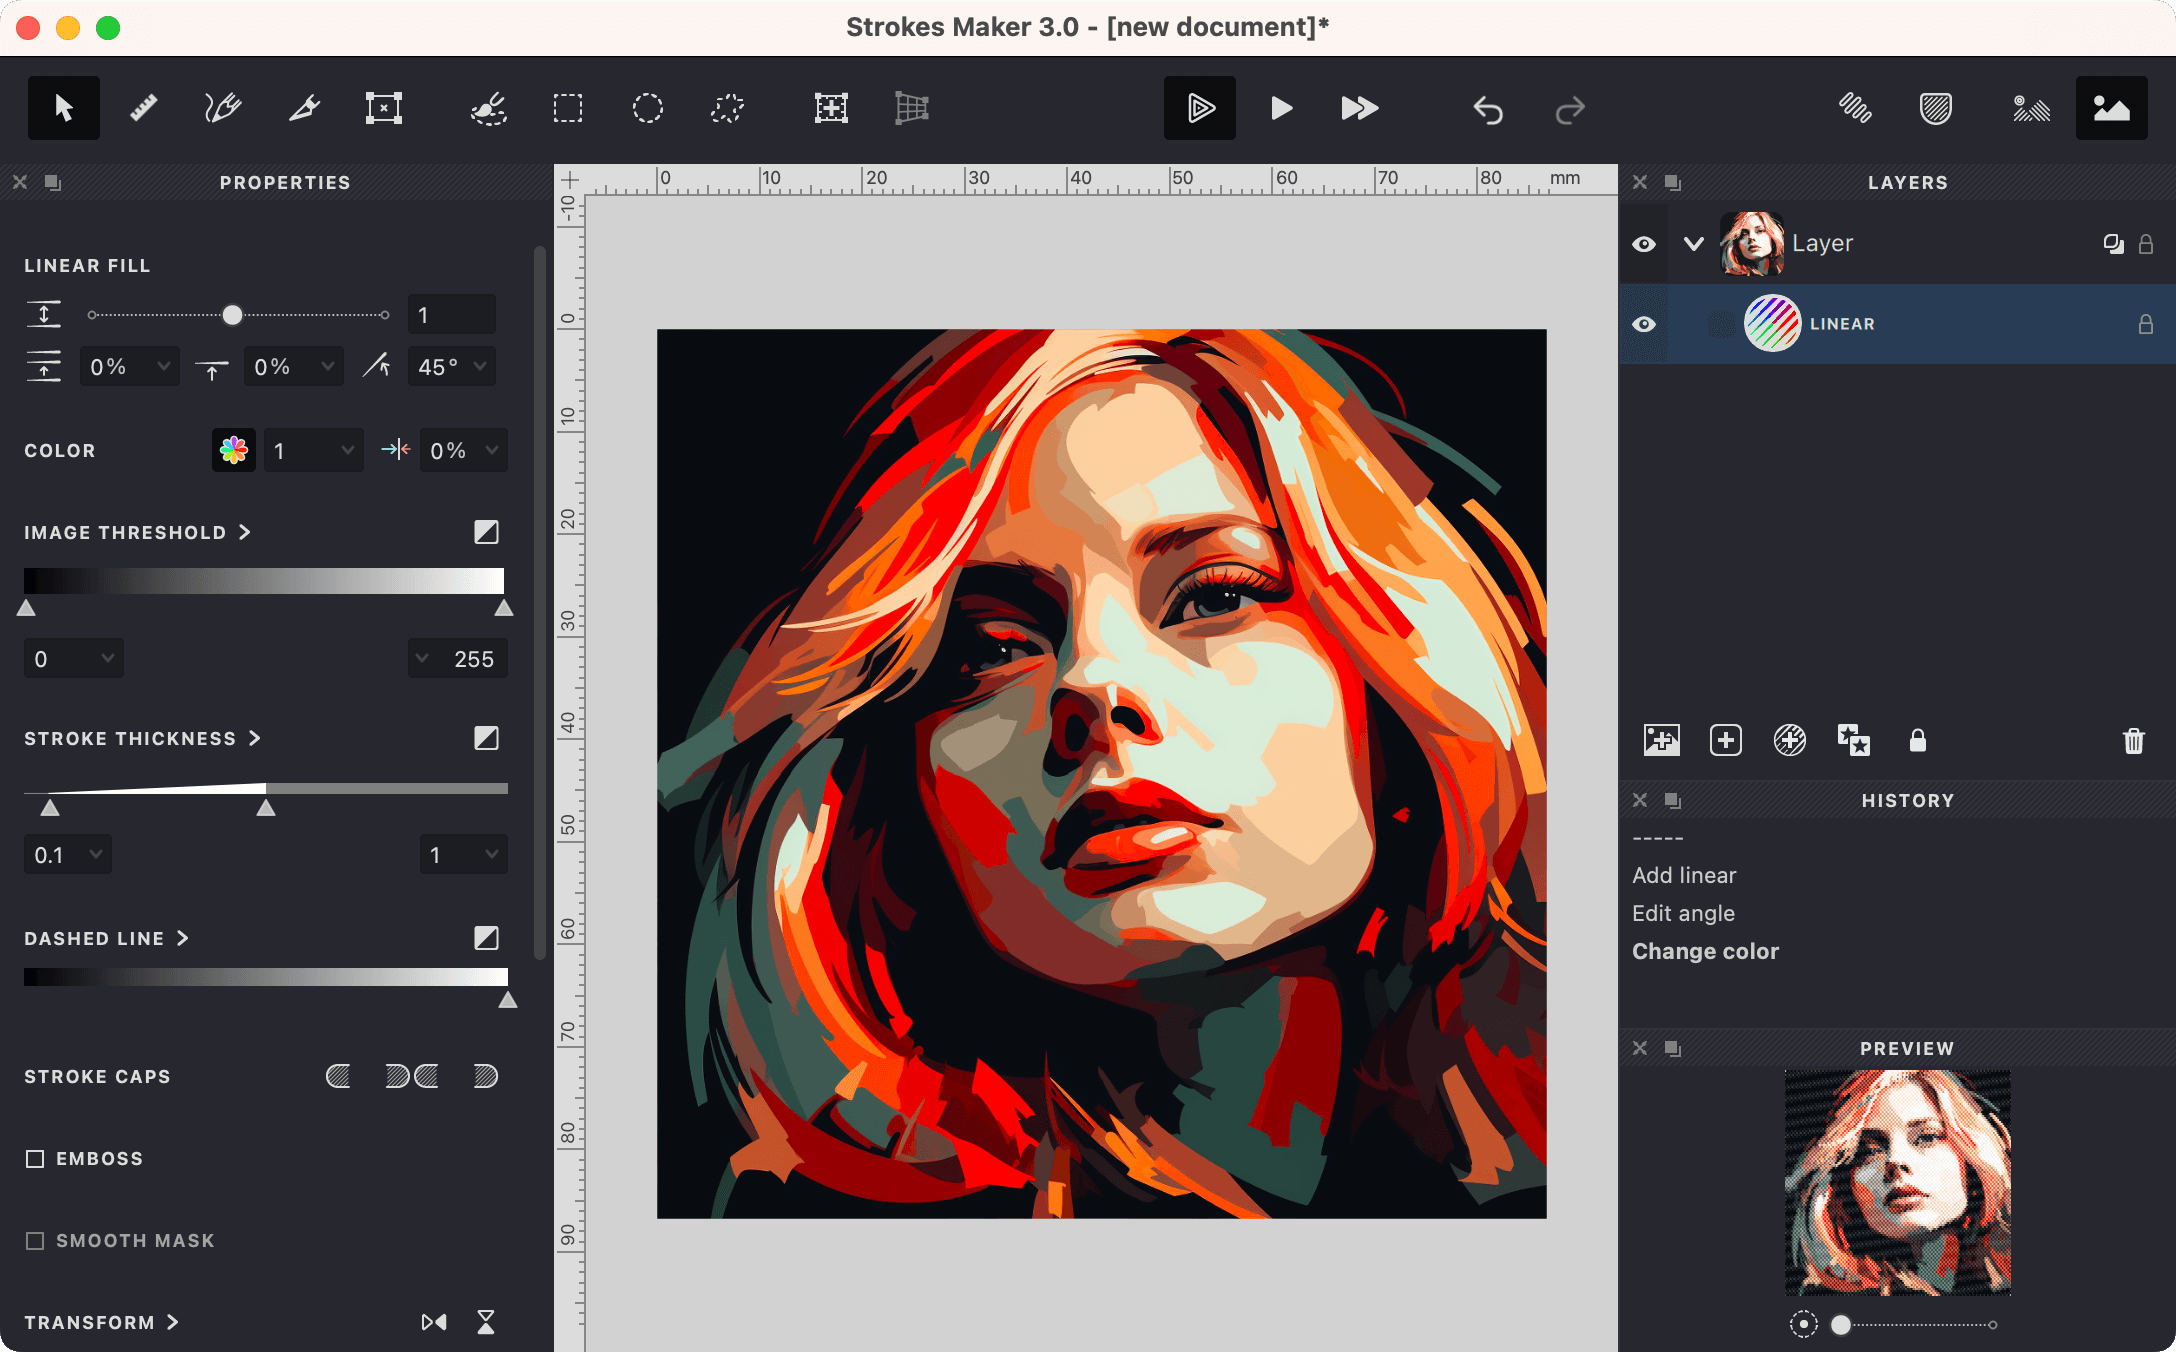Viewport: 2176px width, 1352px height.
Task: Open the minimum thickness 0.1 dropdown
Action: click(68, 855)
